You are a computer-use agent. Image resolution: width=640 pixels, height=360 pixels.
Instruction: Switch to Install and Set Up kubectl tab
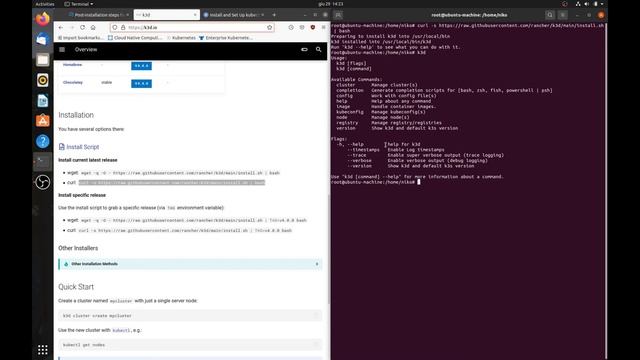pyautogui.click(x=233, y=15)
